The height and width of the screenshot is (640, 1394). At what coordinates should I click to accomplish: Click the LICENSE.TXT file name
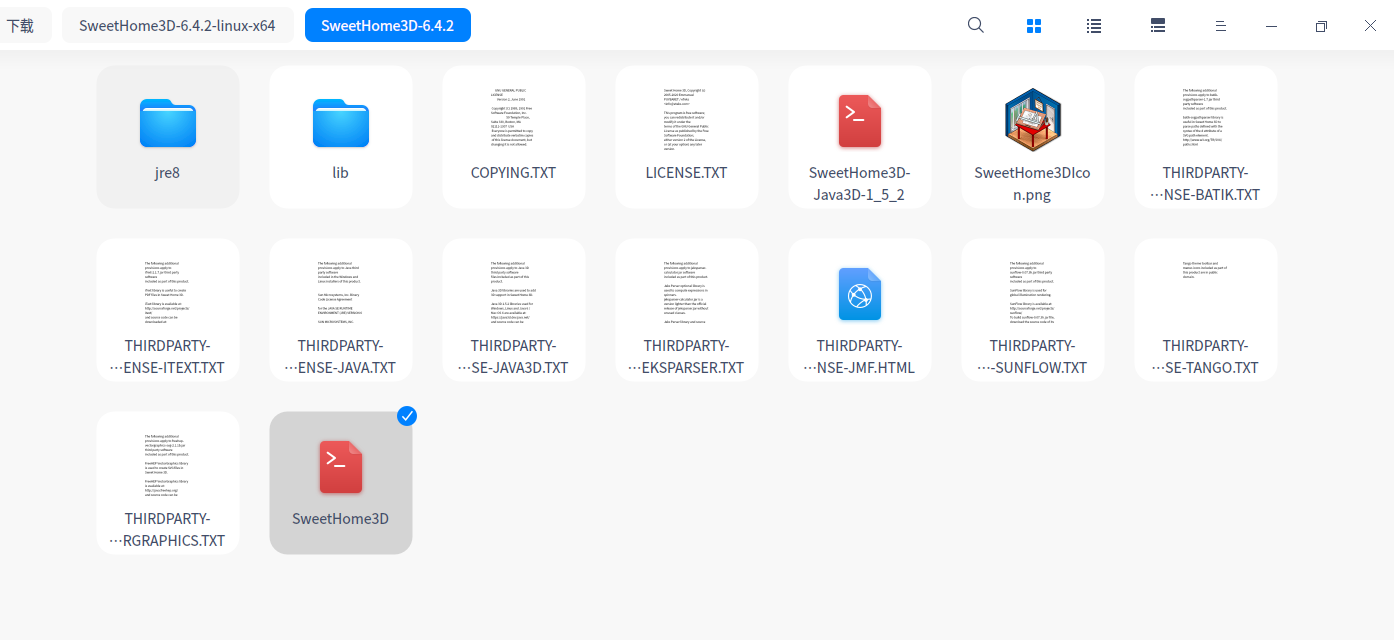(687, 173)
